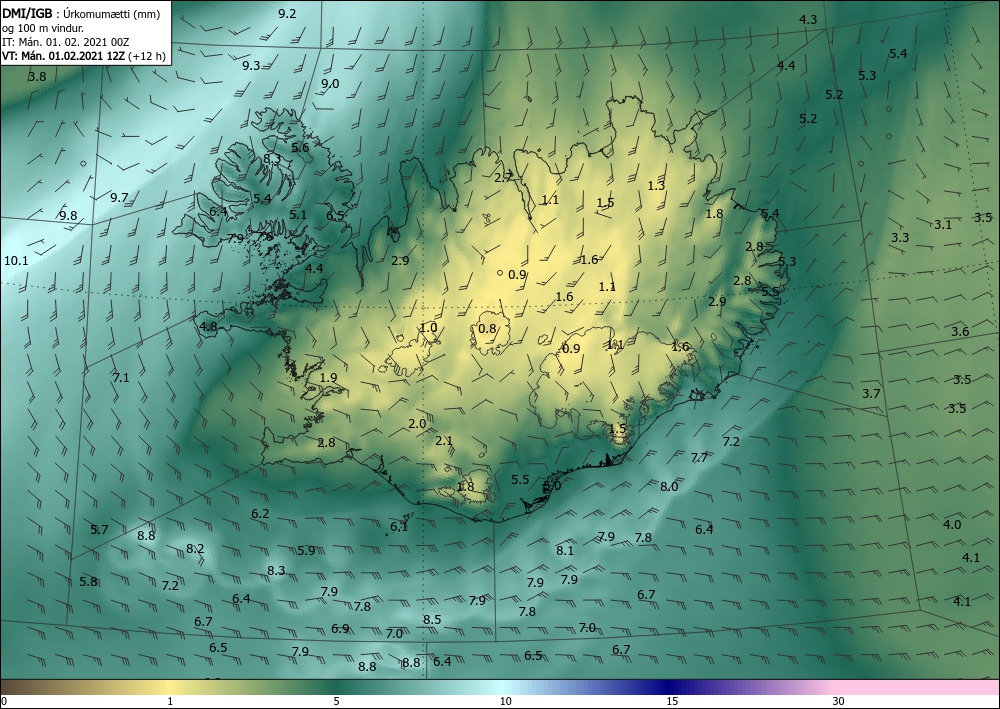The image size is (1000, 709).
Task: Click the 6.9 value near the bottom
Action: pyautogui.click(x=340, y=629)
